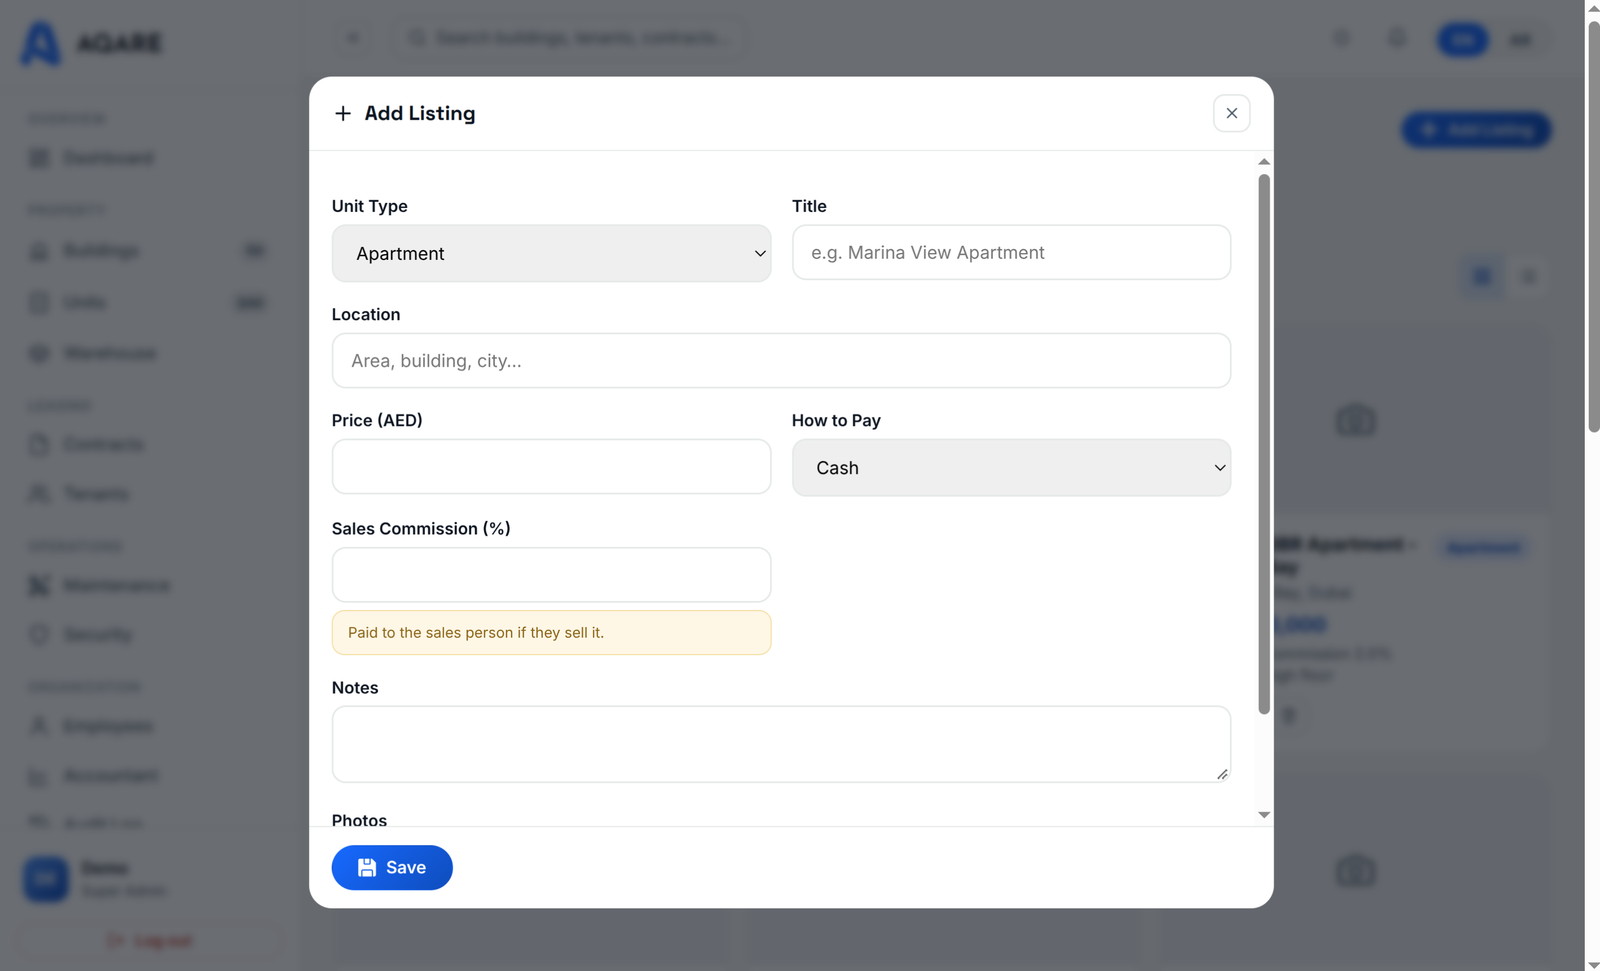Open the How to Pay dropdown

coord(1011,467)
